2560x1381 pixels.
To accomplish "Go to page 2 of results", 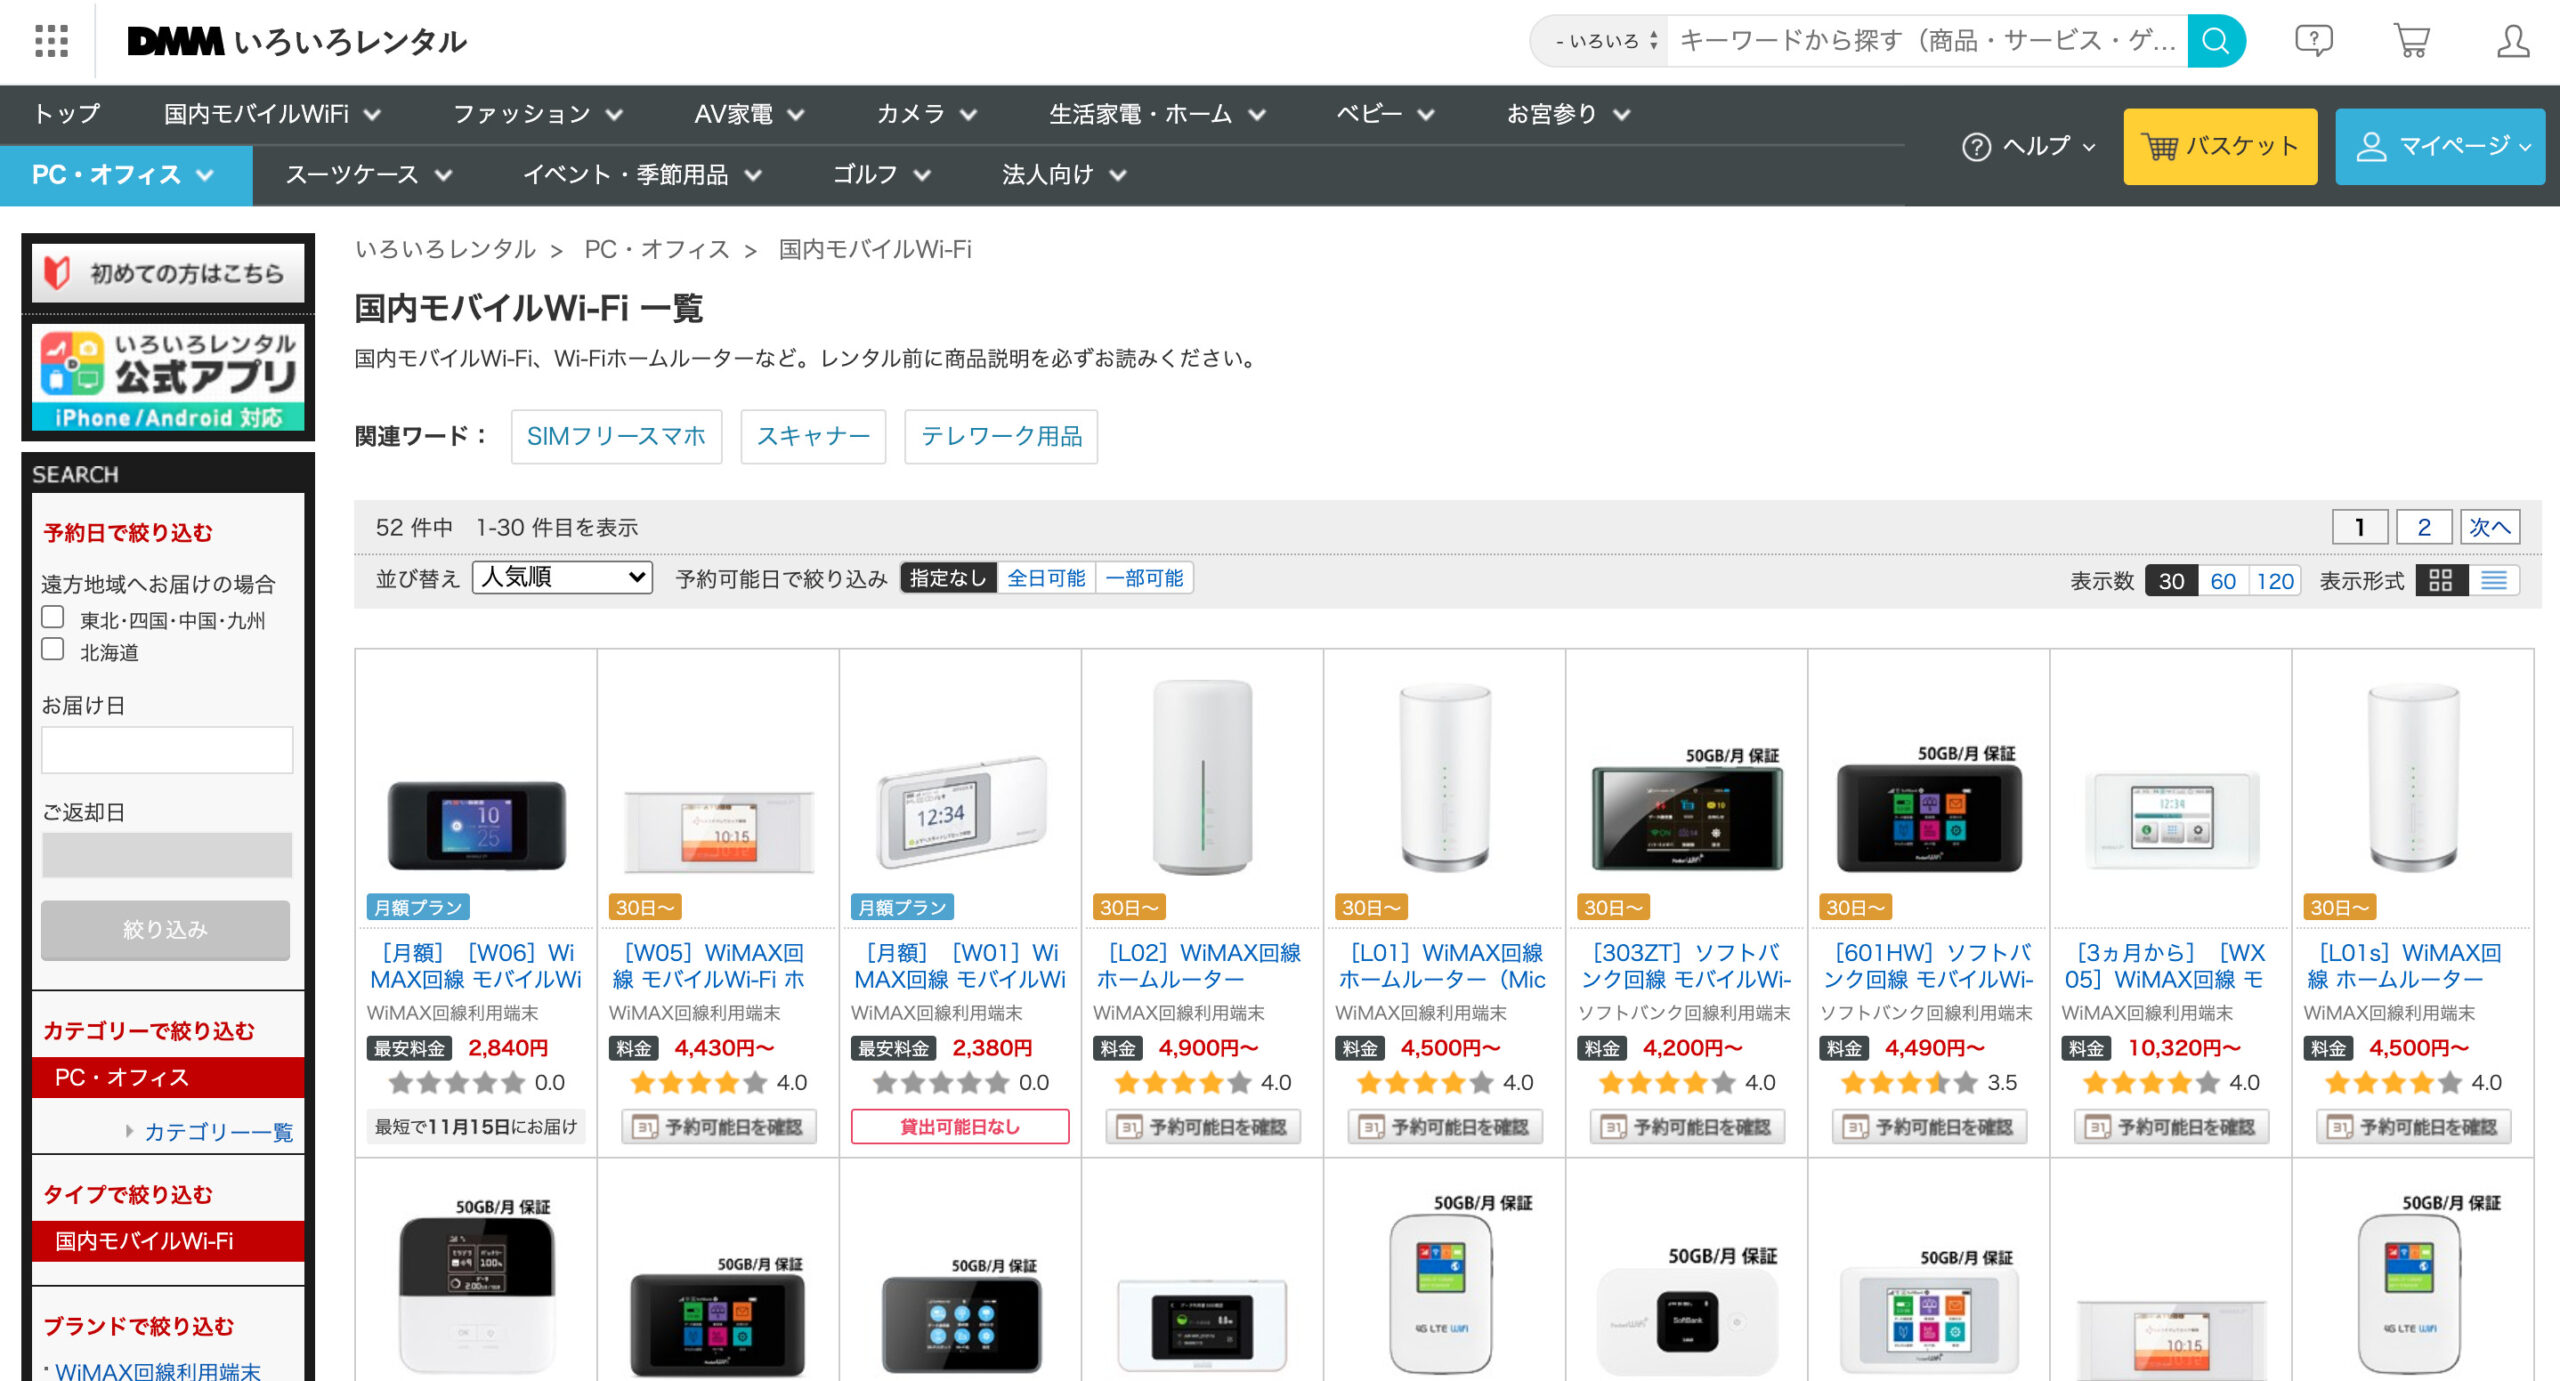I will point(2424,527).
